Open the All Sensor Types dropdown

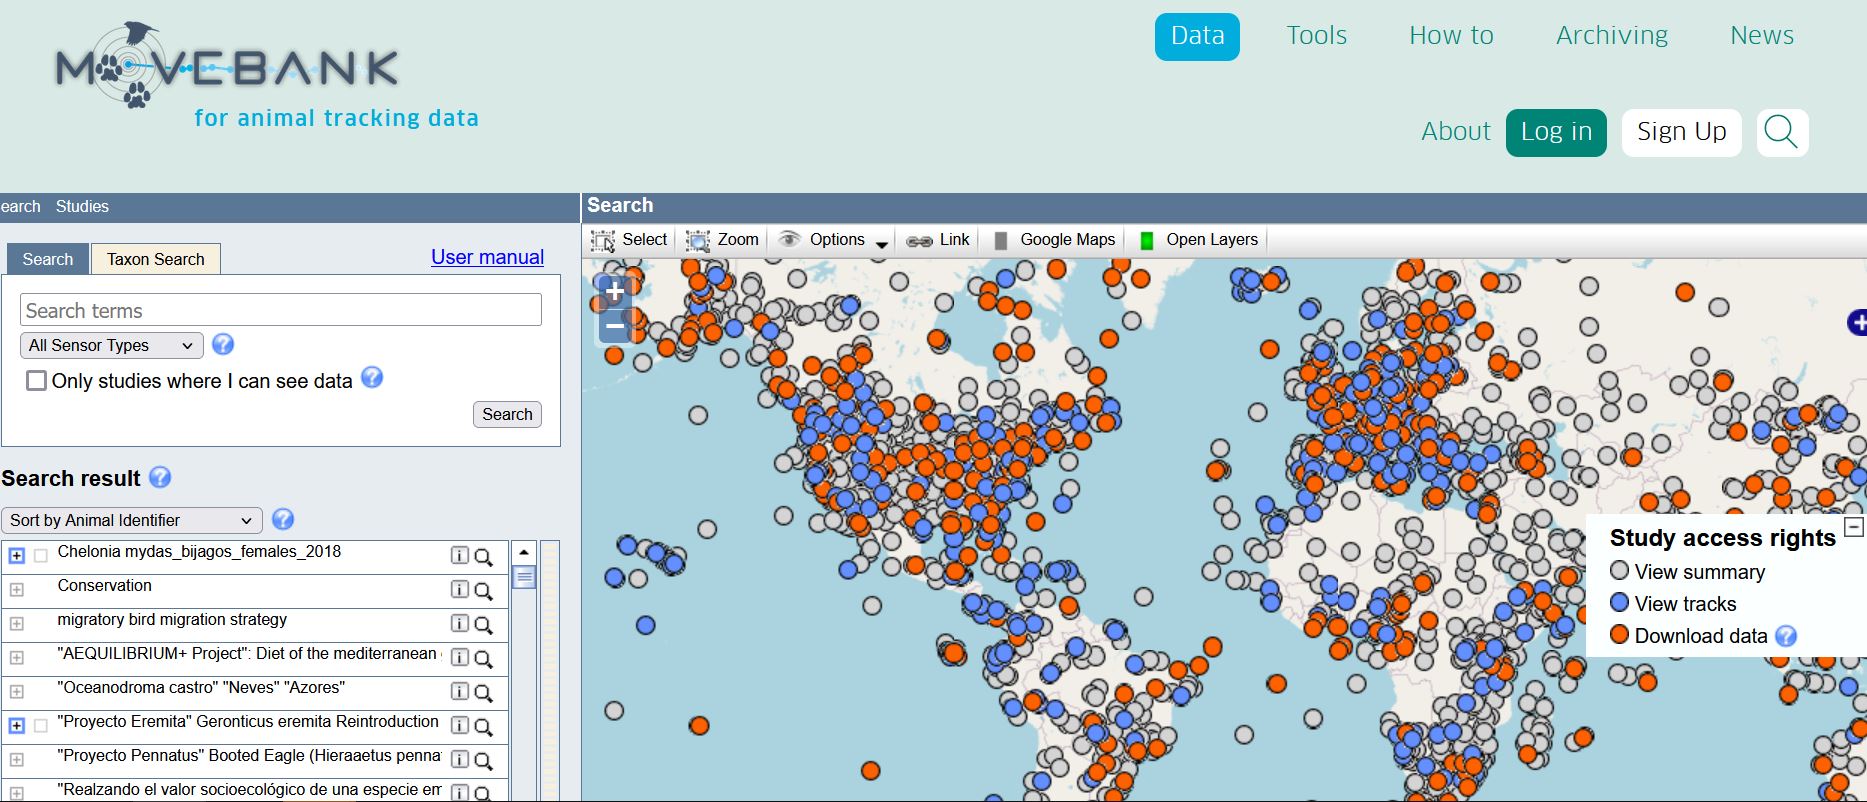(x=111, y=345)
